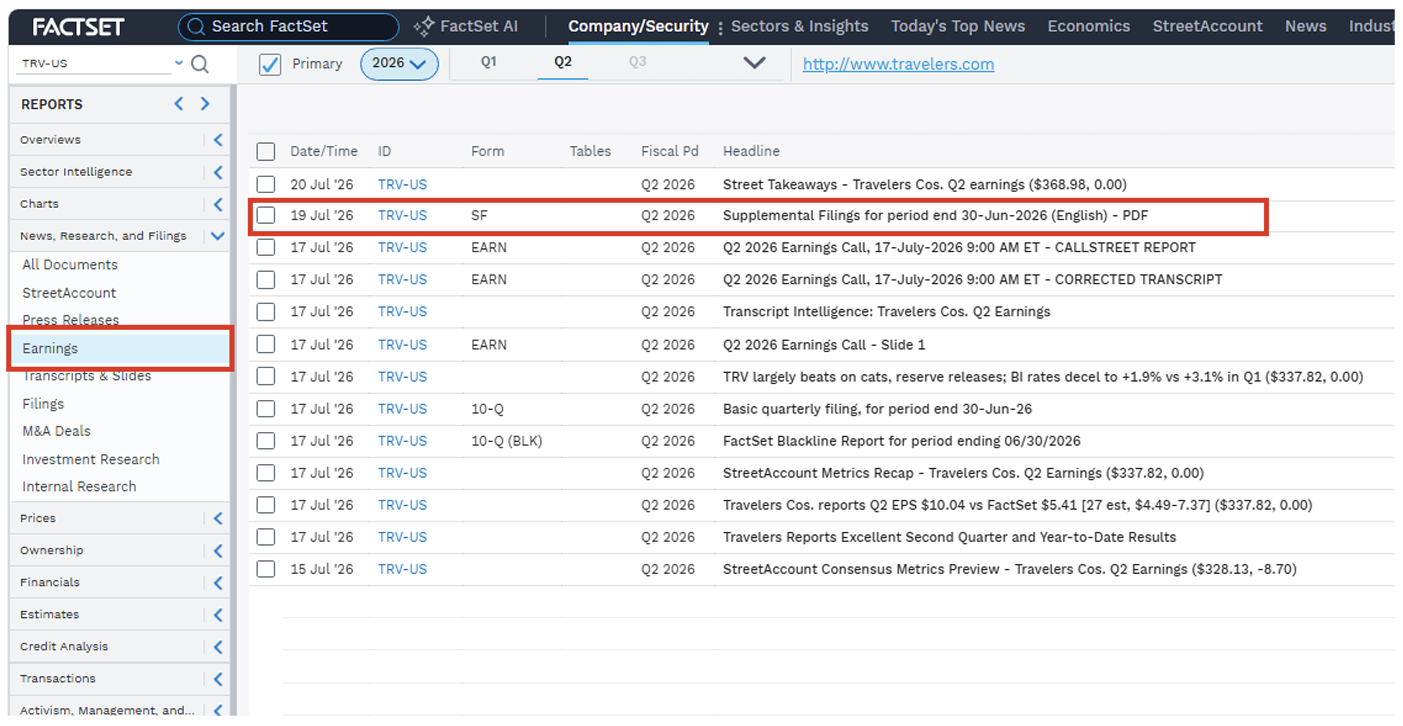Click the Form column header

488,151
